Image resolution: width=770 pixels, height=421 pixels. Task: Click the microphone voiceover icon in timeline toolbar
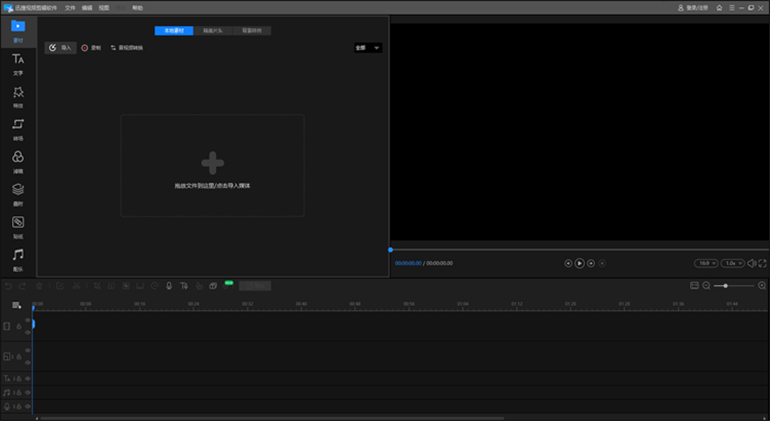(x=169, y=286)
